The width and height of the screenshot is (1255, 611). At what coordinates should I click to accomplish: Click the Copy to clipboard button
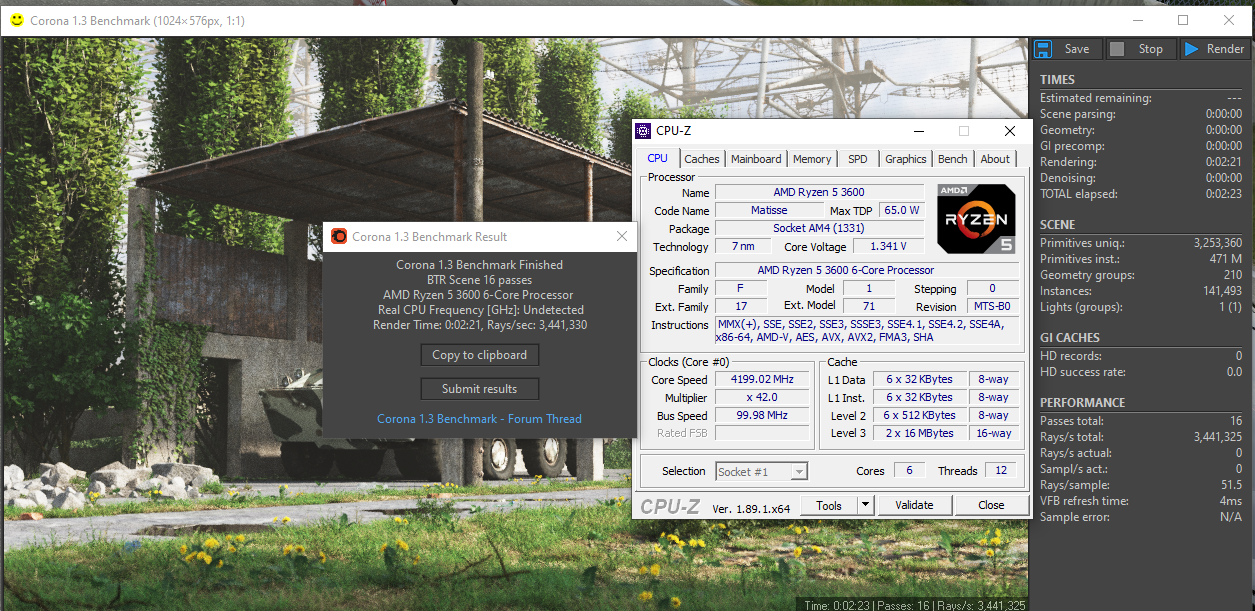(x=480, y=355)
